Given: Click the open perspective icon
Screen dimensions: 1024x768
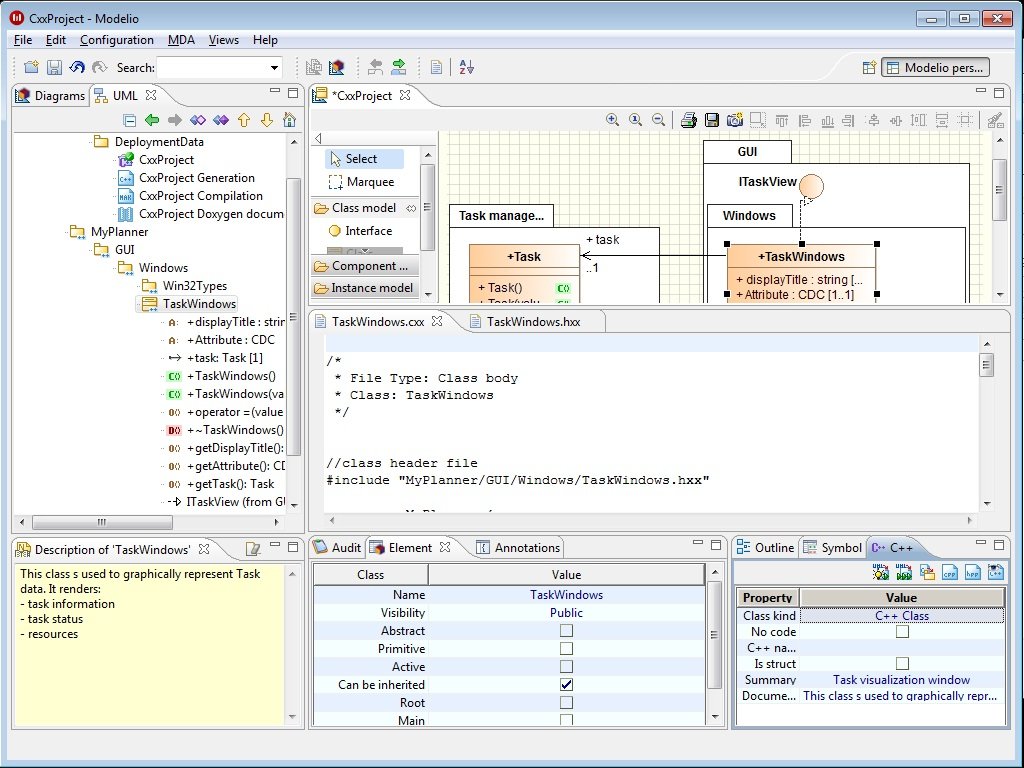Looking at the screenshot, I should (x=869, y=67).
